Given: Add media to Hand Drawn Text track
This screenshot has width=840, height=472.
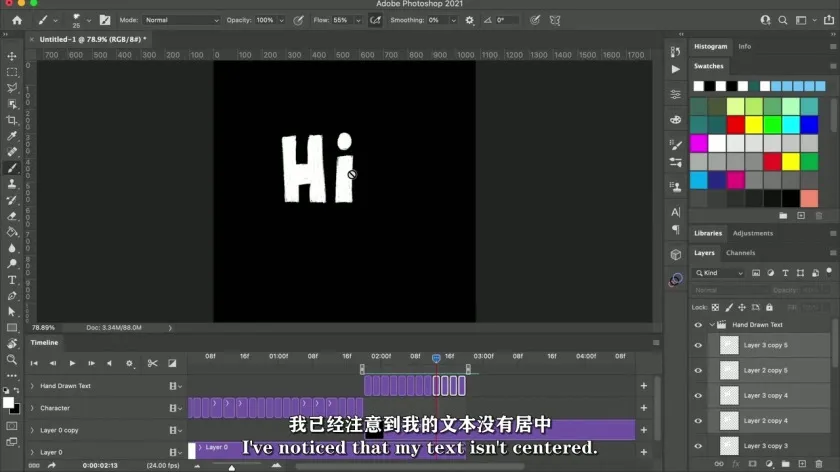Looking at the screenshot, I should coord(643,386).
